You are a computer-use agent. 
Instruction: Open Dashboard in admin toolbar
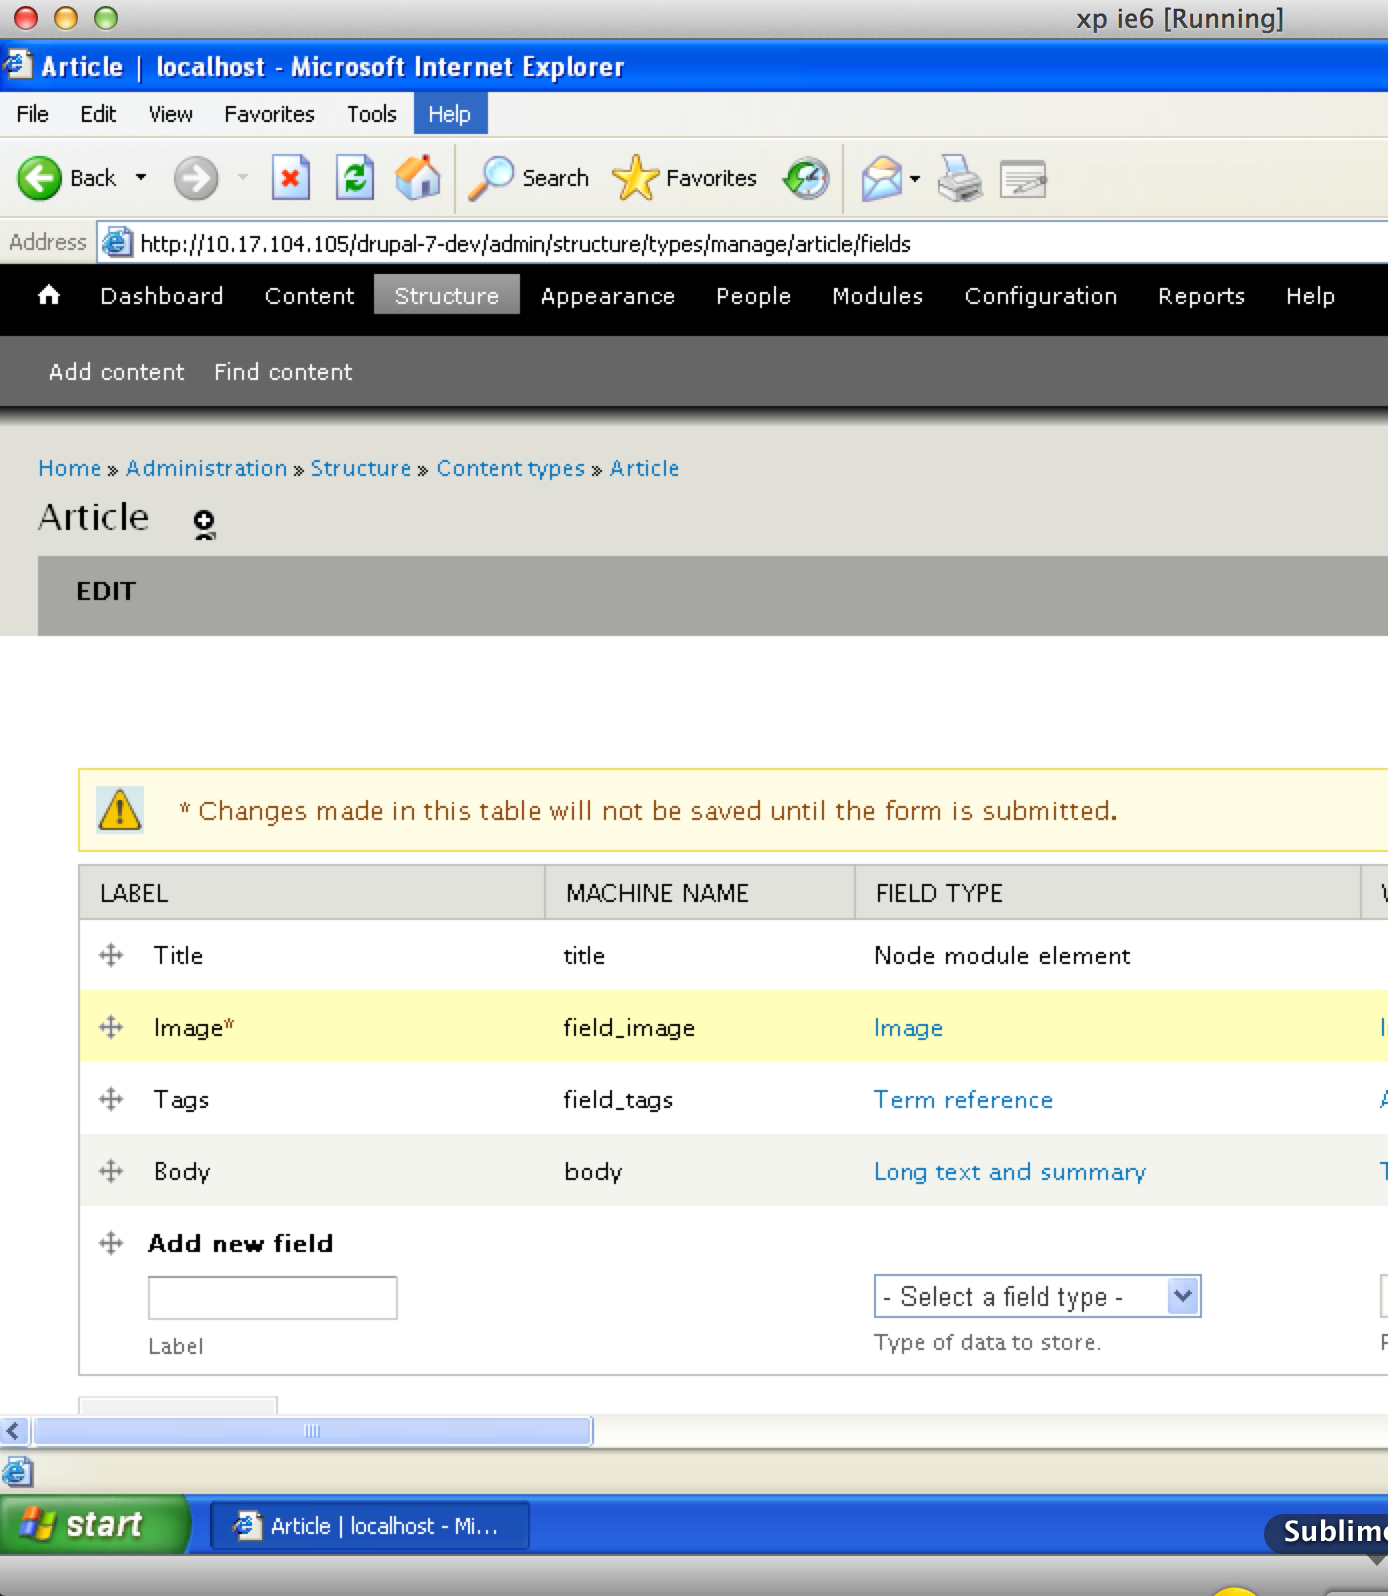tap(162, 296)
